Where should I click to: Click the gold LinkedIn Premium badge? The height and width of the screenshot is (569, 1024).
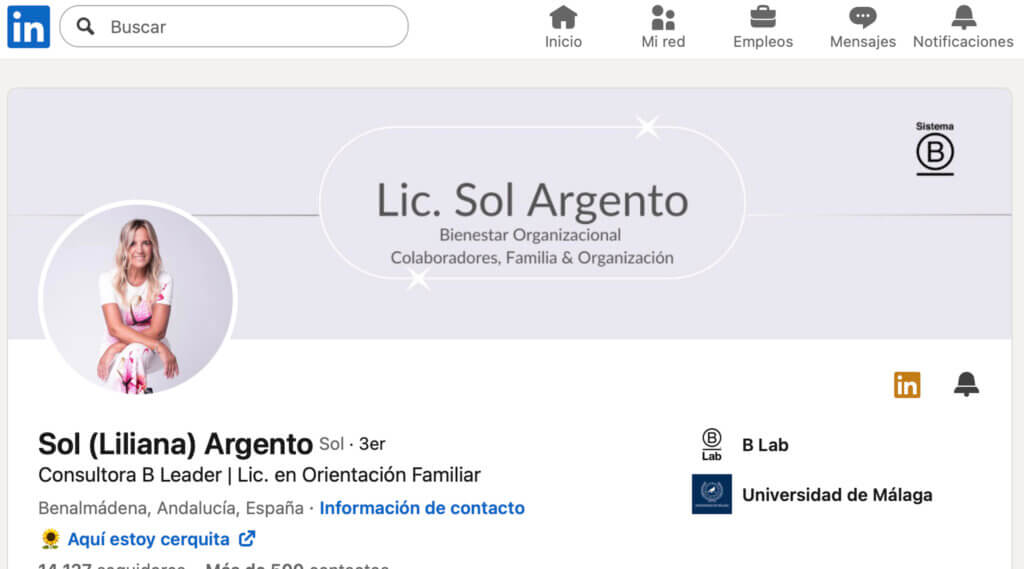coord(907,384)
